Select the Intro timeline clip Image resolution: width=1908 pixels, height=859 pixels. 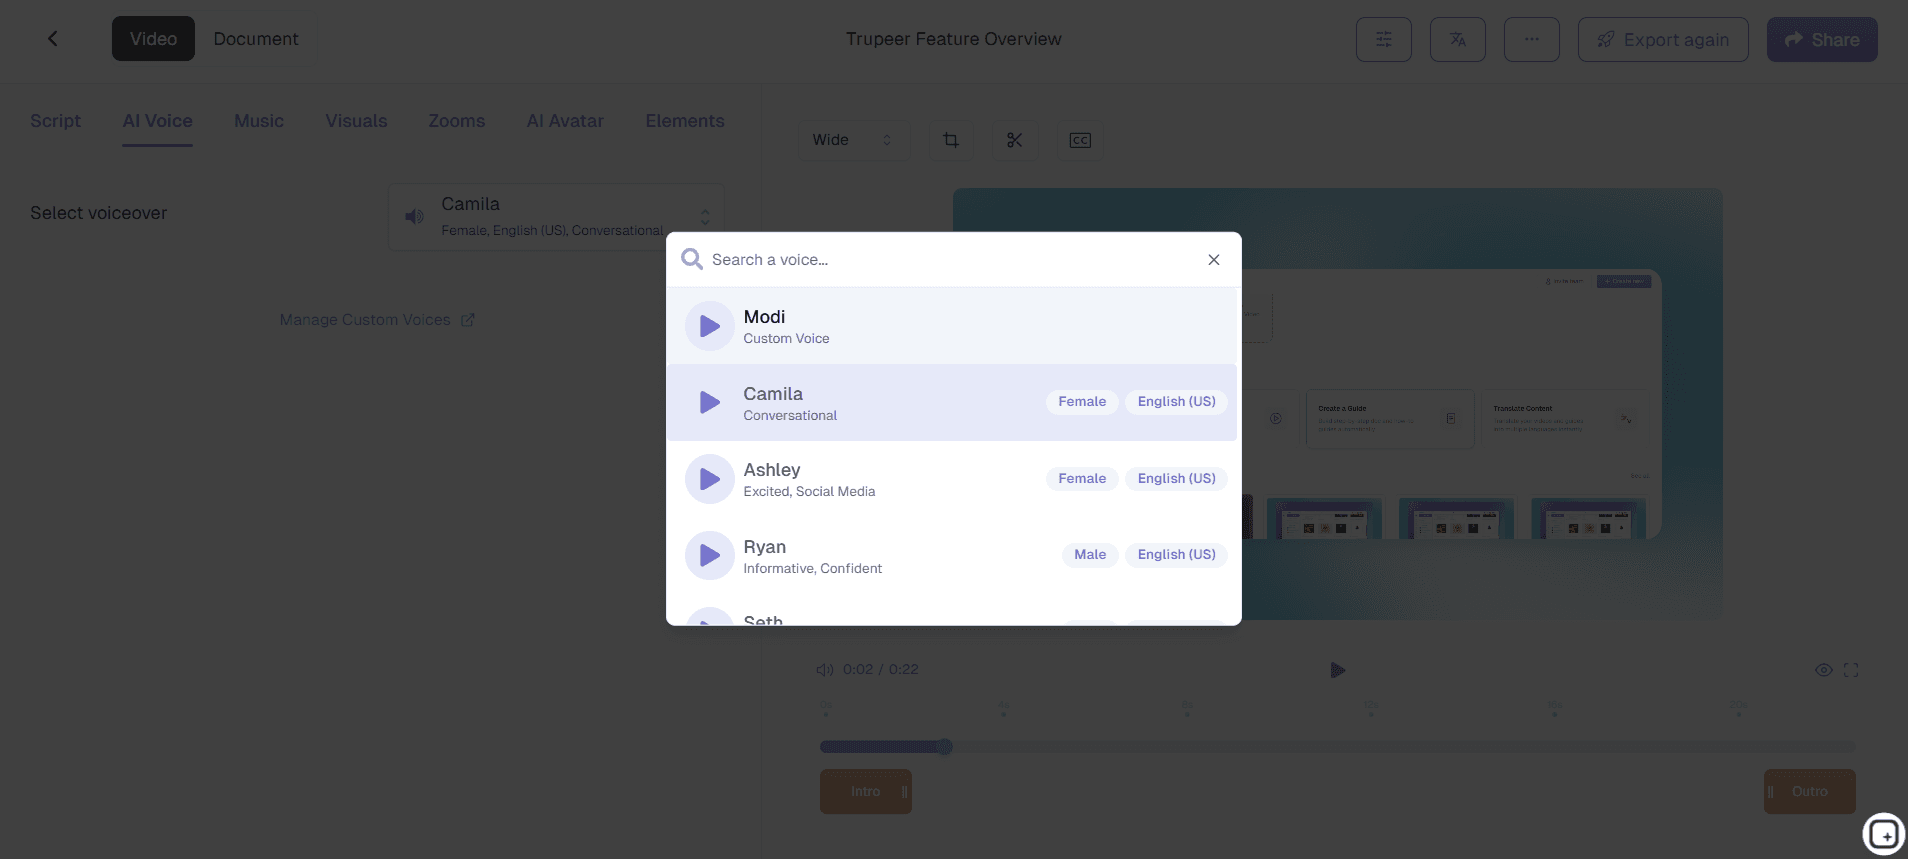pyautogui.click(x=866, y=791)
